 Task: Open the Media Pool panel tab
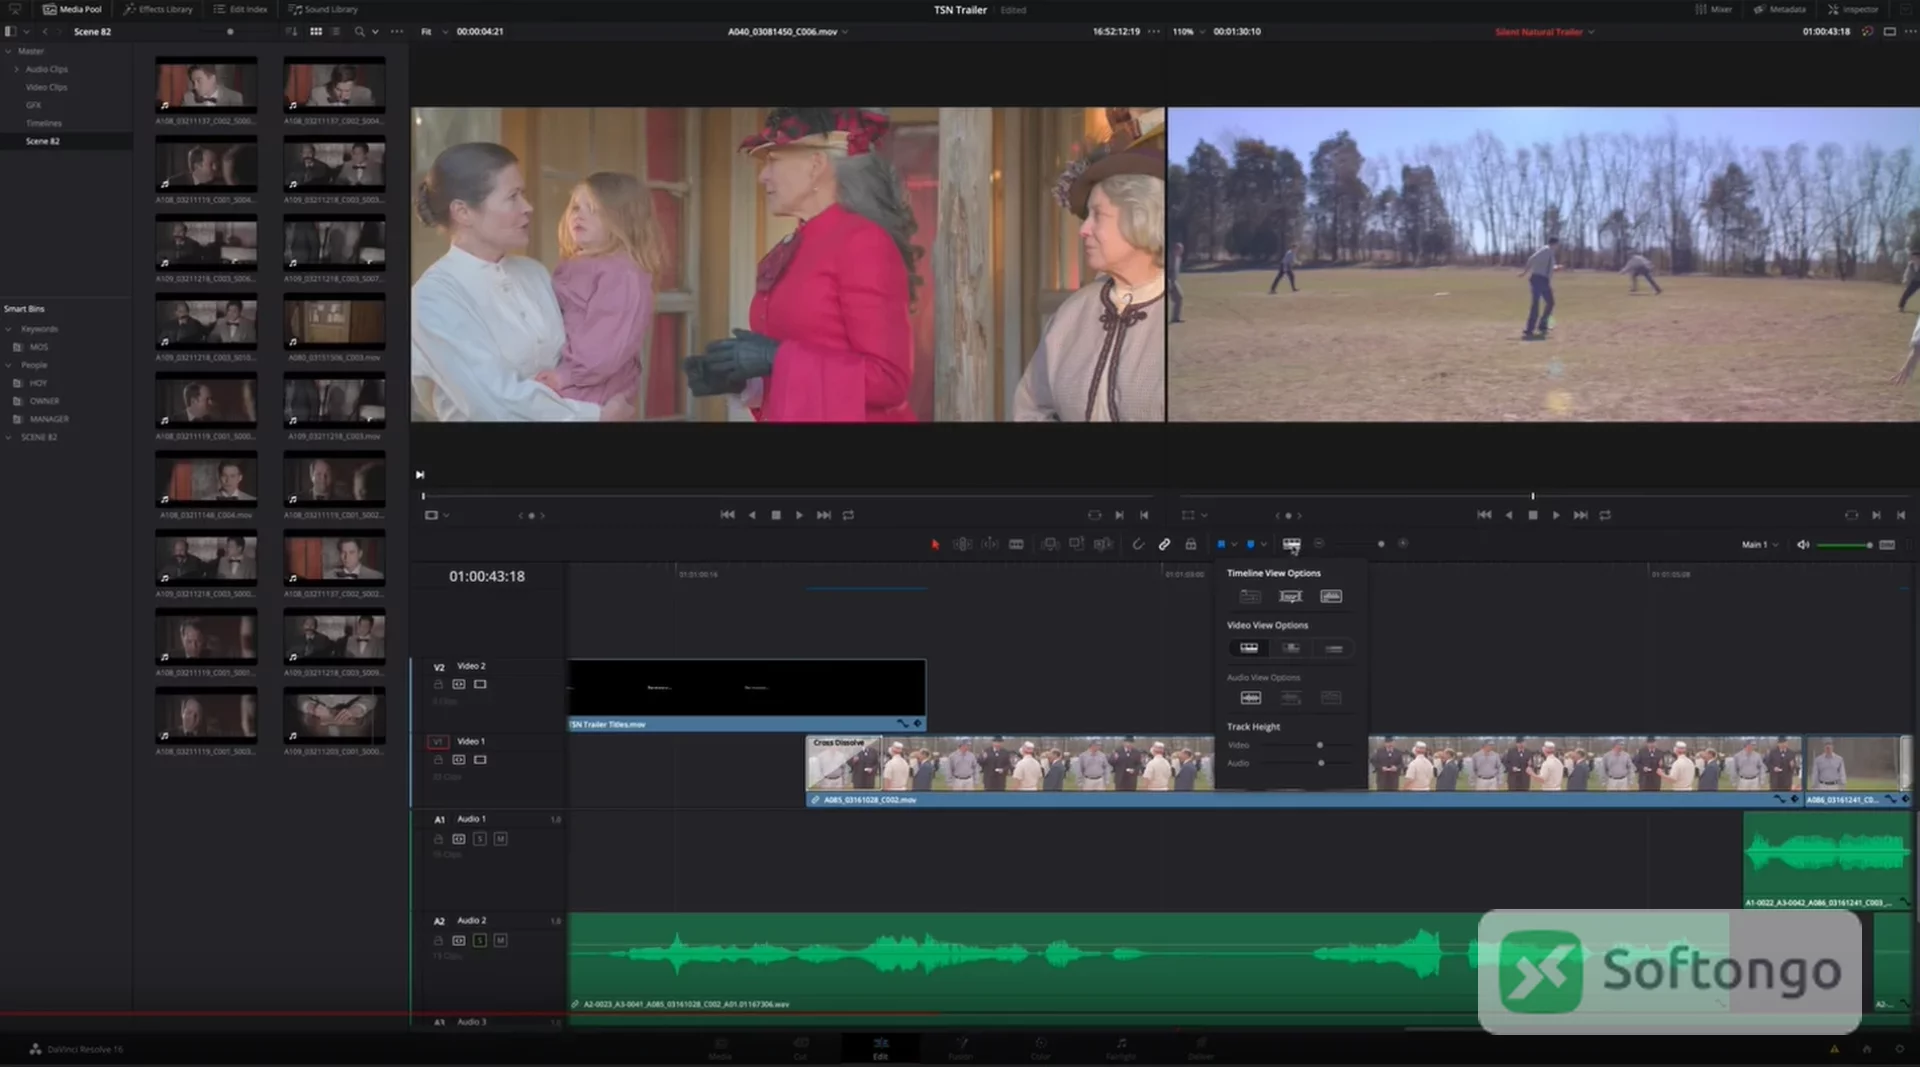point(72,9)
